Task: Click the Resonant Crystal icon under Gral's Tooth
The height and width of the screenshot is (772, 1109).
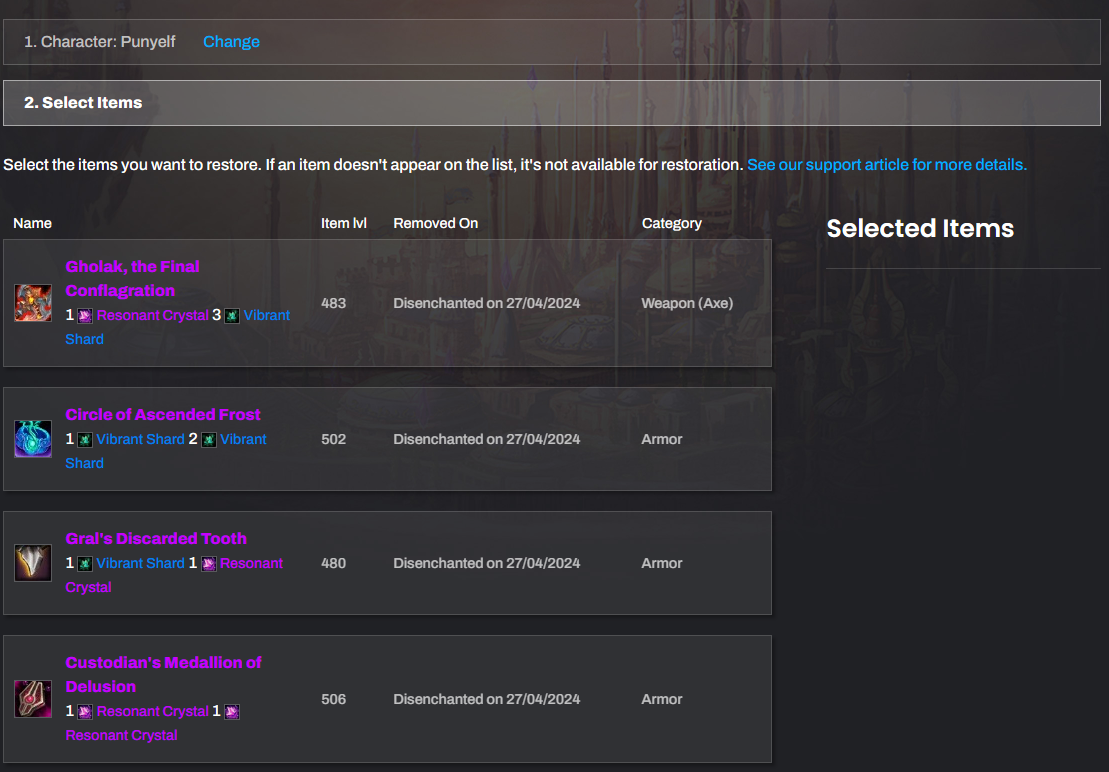Action: [209, 564]
